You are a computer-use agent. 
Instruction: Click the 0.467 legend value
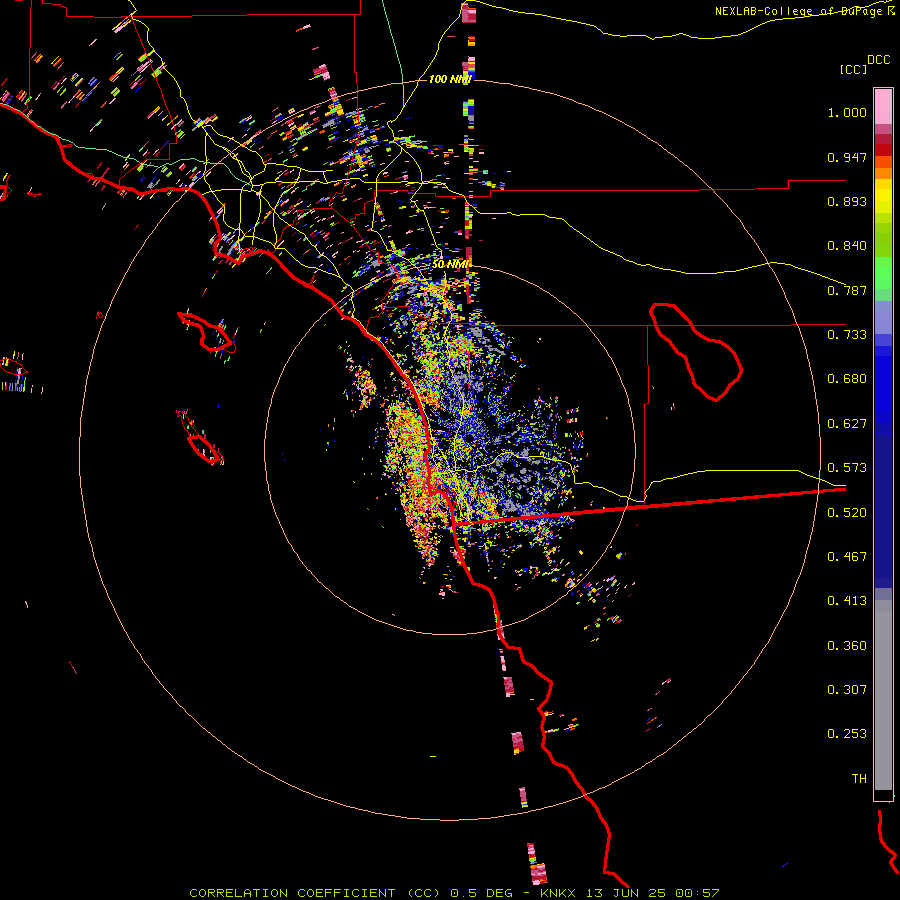pyautogui.click(x=847, y=557)
